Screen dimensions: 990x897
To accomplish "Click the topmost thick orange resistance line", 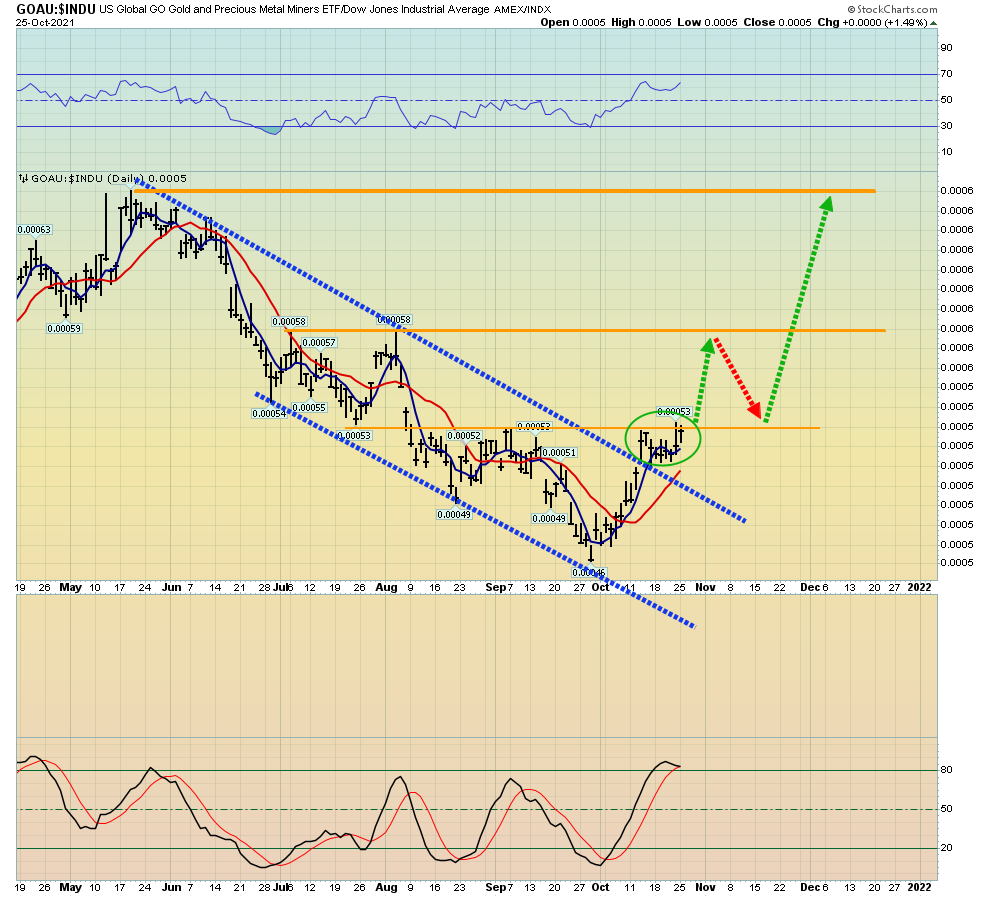I will pos(500,190).
